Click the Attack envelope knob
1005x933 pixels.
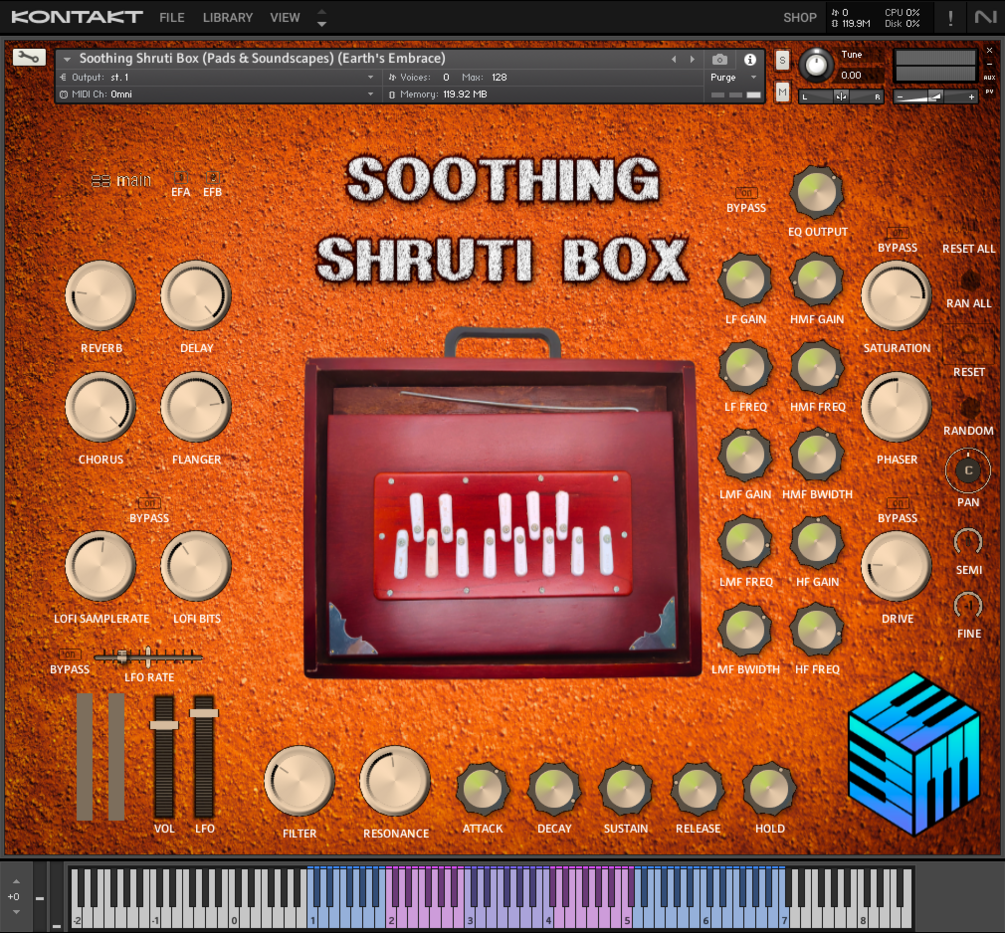[x=483, y=789]
